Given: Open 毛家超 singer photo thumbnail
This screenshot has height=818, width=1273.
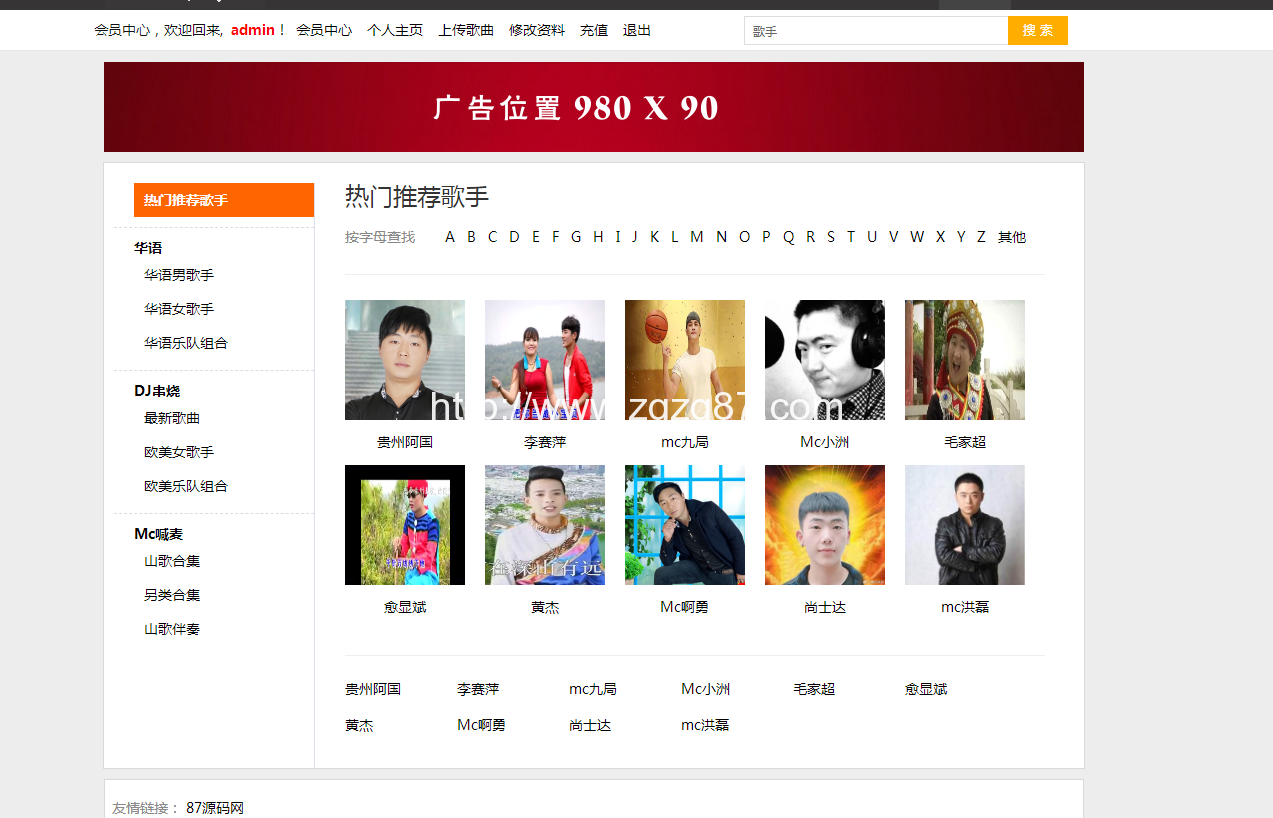Looking at the screenshot, I should [x=964, y=360].
